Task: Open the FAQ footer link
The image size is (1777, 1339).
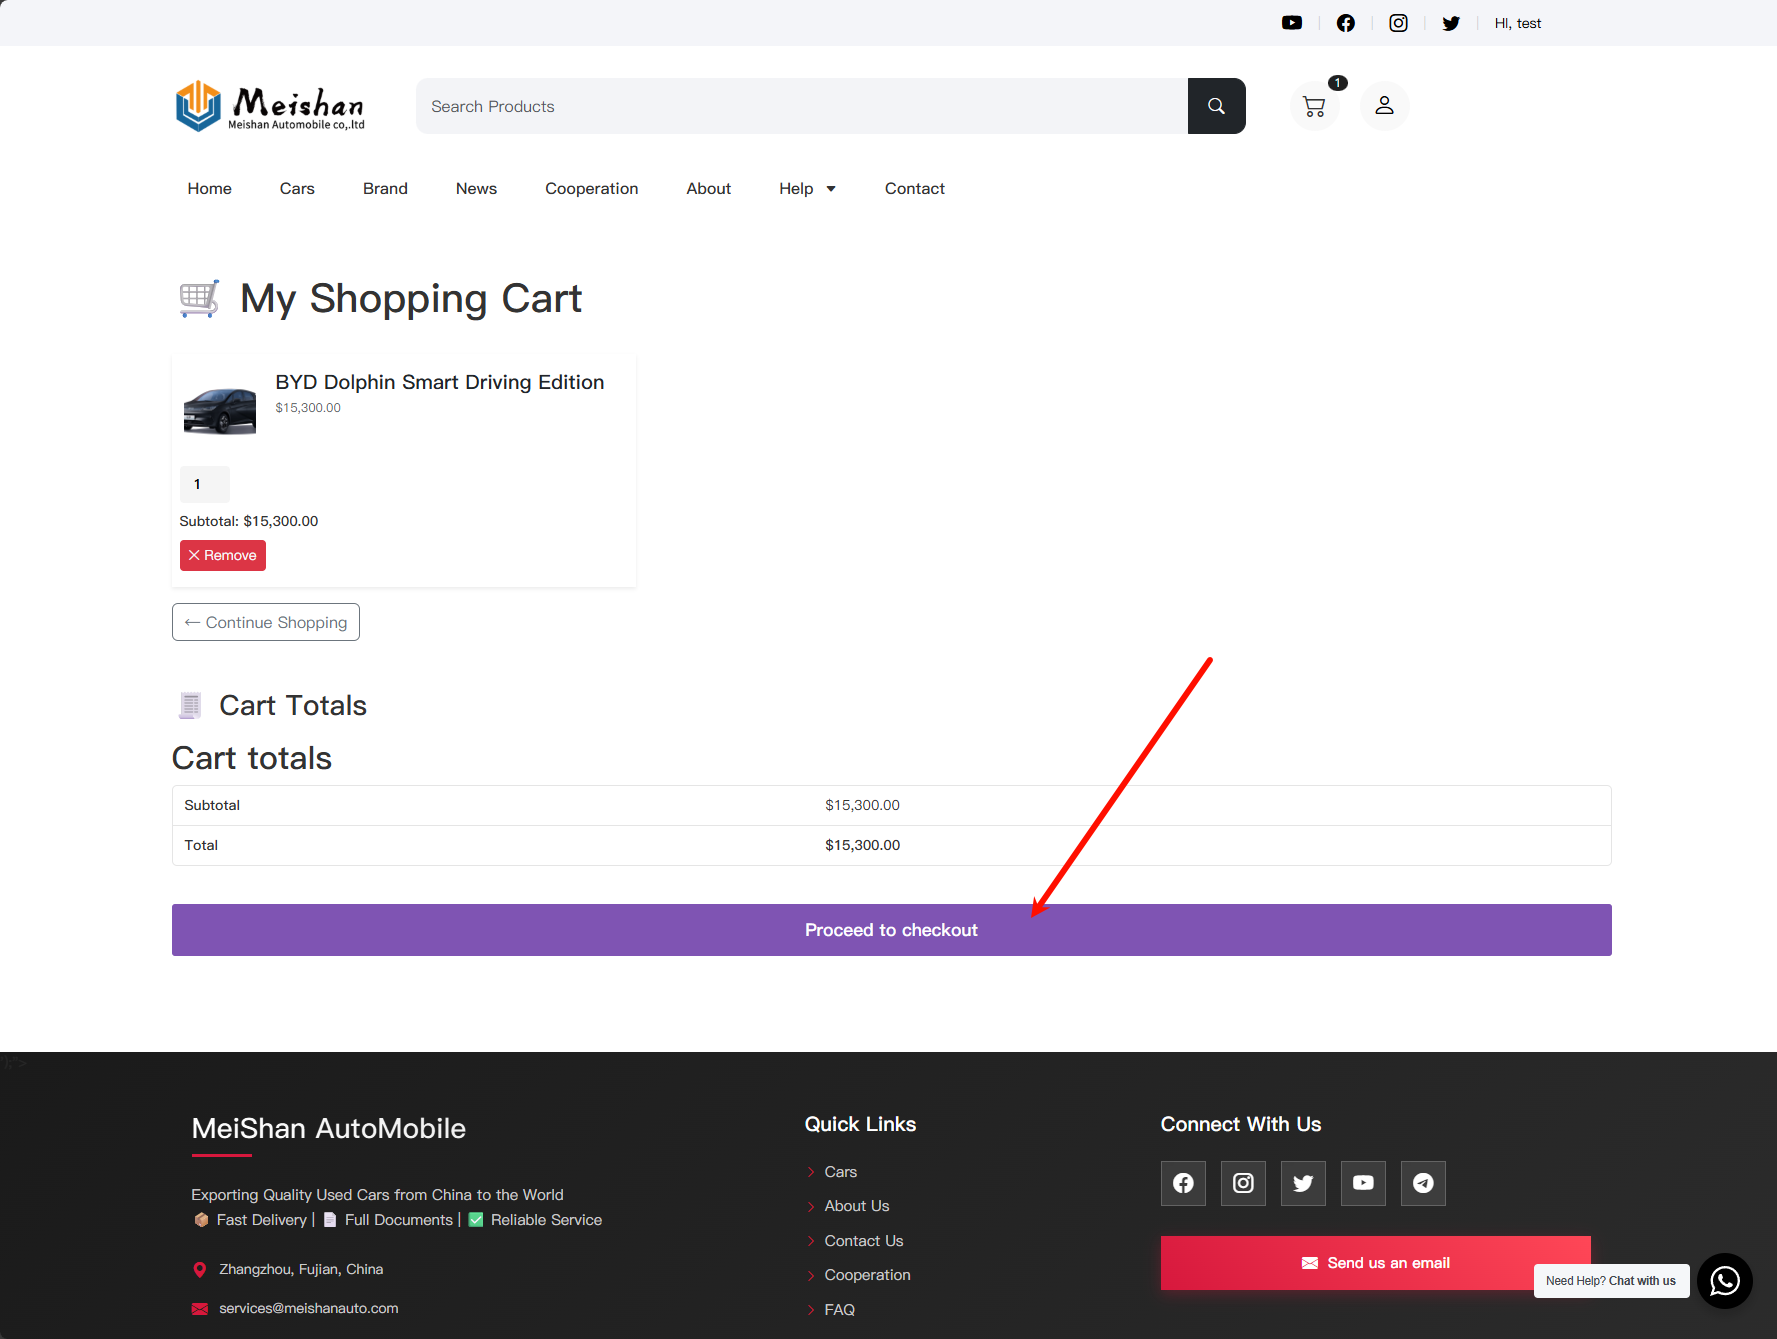Action: [839, 1310]
